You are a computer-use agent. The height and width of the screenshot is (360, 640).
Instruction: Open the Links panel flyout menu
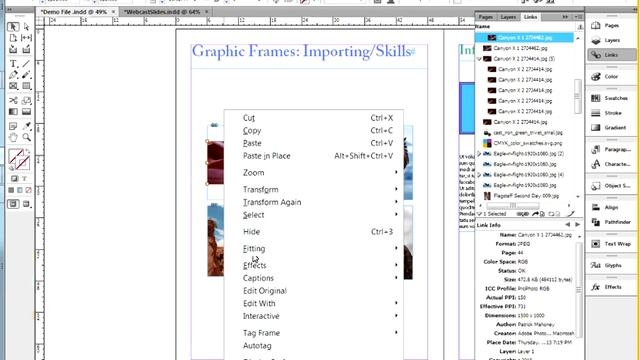click(x=579, y=17)
